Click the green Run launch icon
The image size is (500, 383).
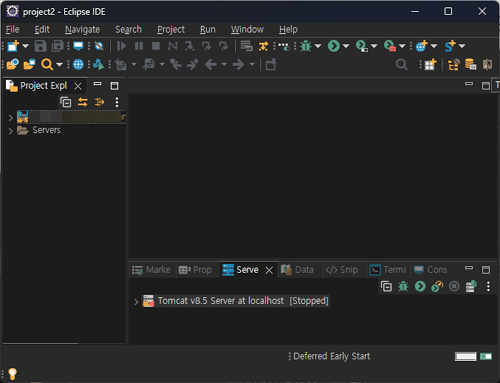pyautogui.click(x=334, y=46)
